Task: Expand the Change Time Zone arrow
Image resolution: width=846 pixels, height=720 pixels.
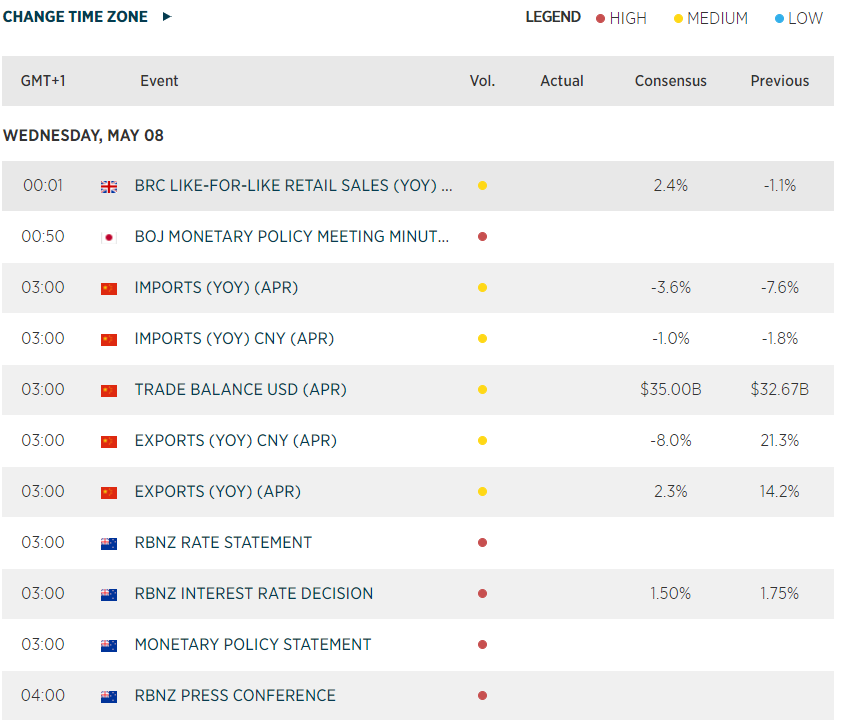Action: click(x=167, y=17)
